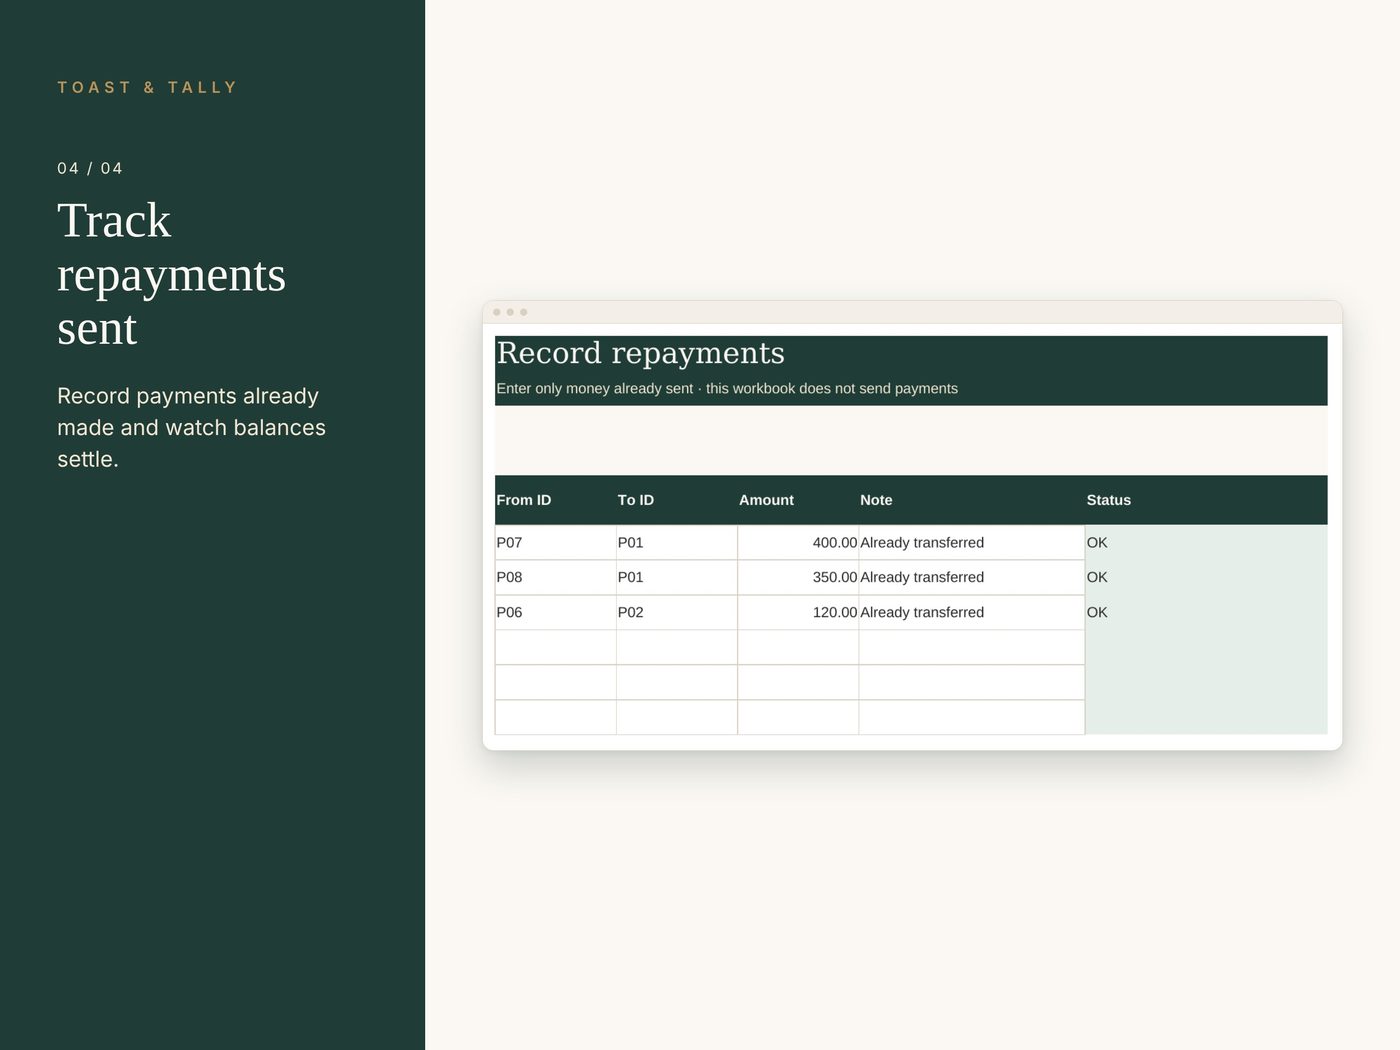This screenshot has height=1050, width=1400.
Task: Click the From ID column header
Action: (x=524, y=500)
